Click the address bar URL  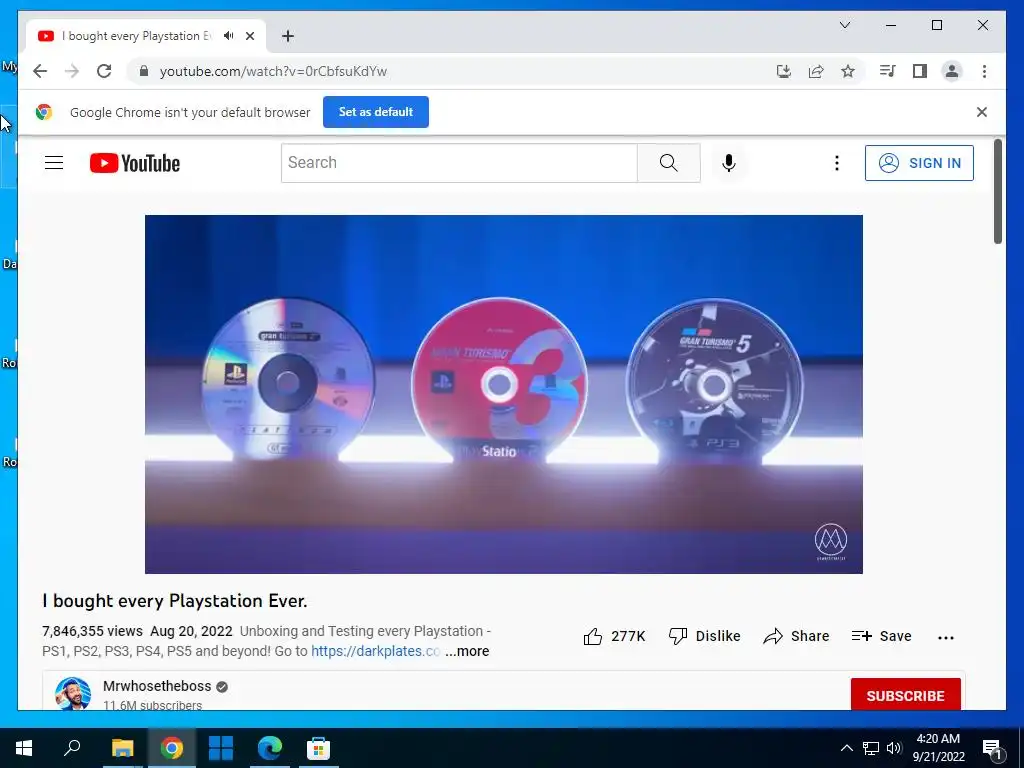point(273,71)
